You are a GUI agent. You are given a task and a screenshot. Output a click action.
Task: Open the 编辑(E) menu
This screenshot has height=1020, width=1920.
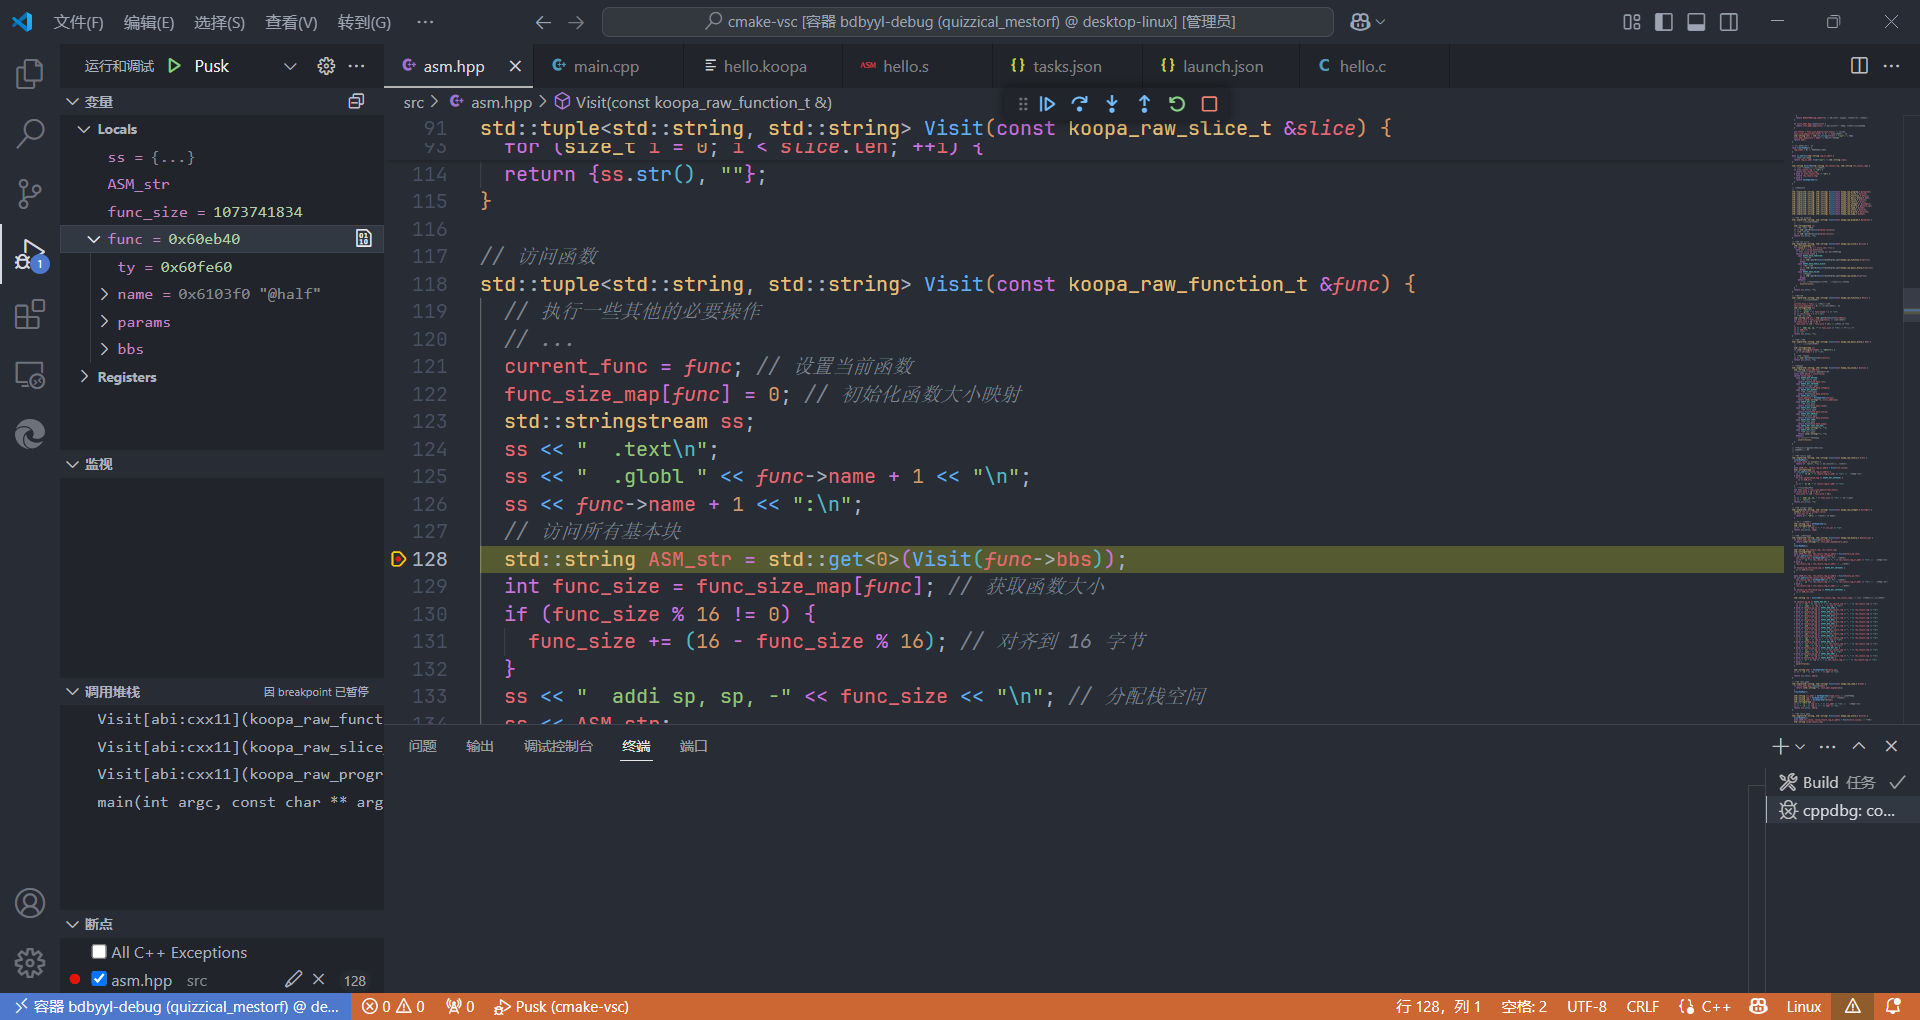pos(148,22)
